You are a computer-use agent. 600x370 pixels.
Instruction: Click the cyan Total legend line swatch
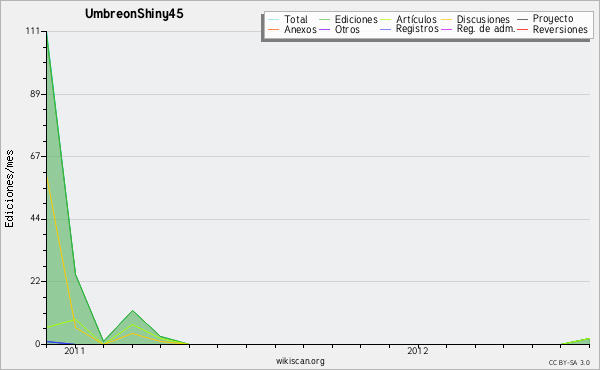(274, 20)
